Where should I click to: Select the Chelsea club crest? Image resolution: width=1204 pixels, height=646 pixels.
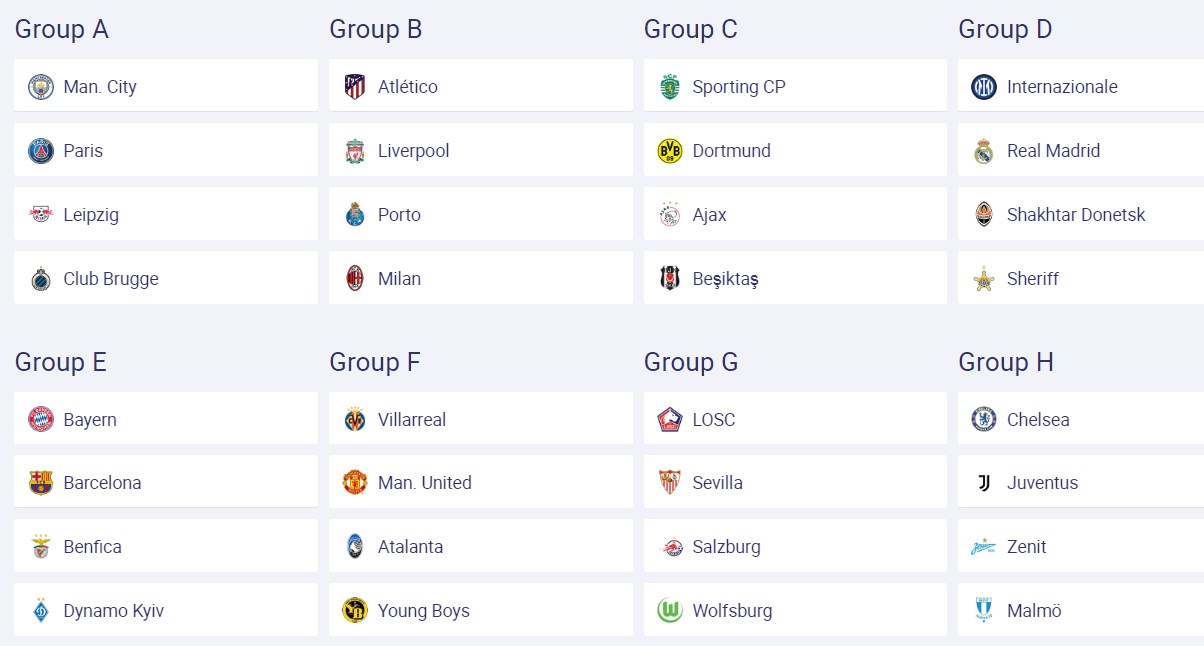(x=984, y=420)
